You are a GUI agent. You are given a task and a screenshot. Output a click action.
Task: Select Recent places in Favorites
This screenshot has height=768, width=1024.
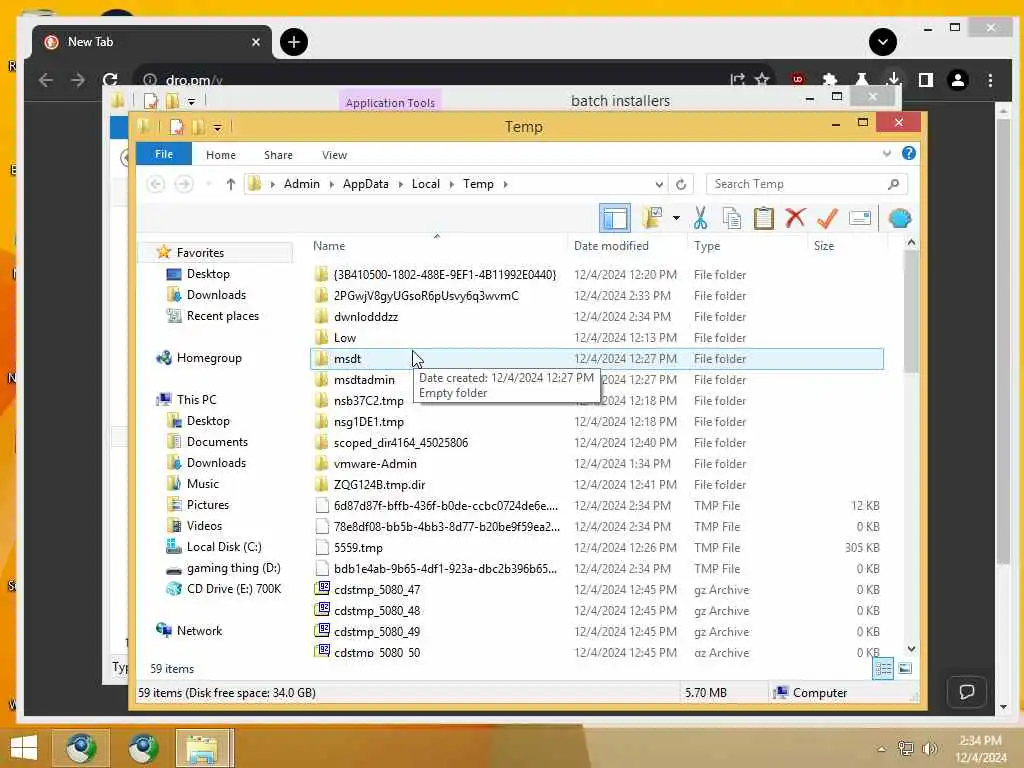[x=223, y=316]
